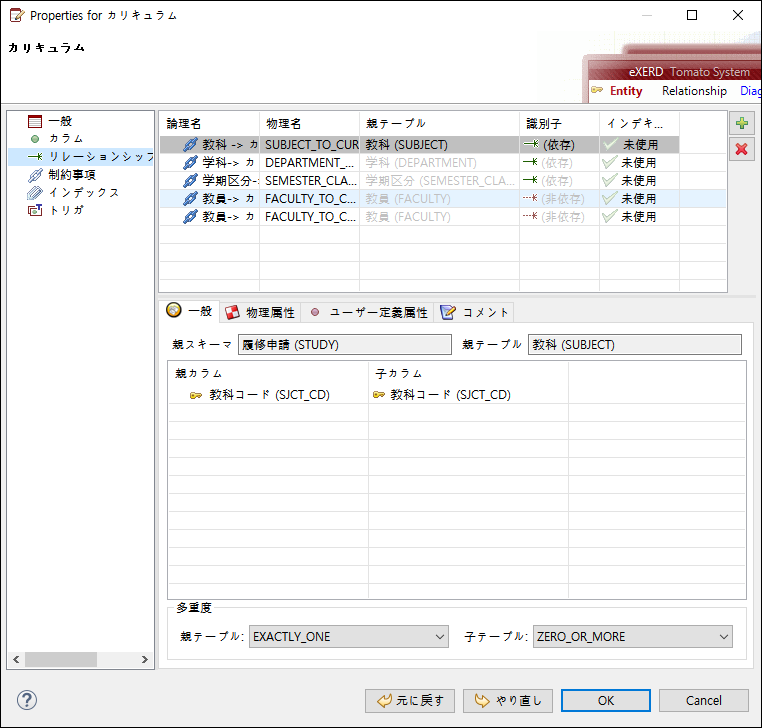Select the SEMESTER_CLA relationship row

click(308, 181)
